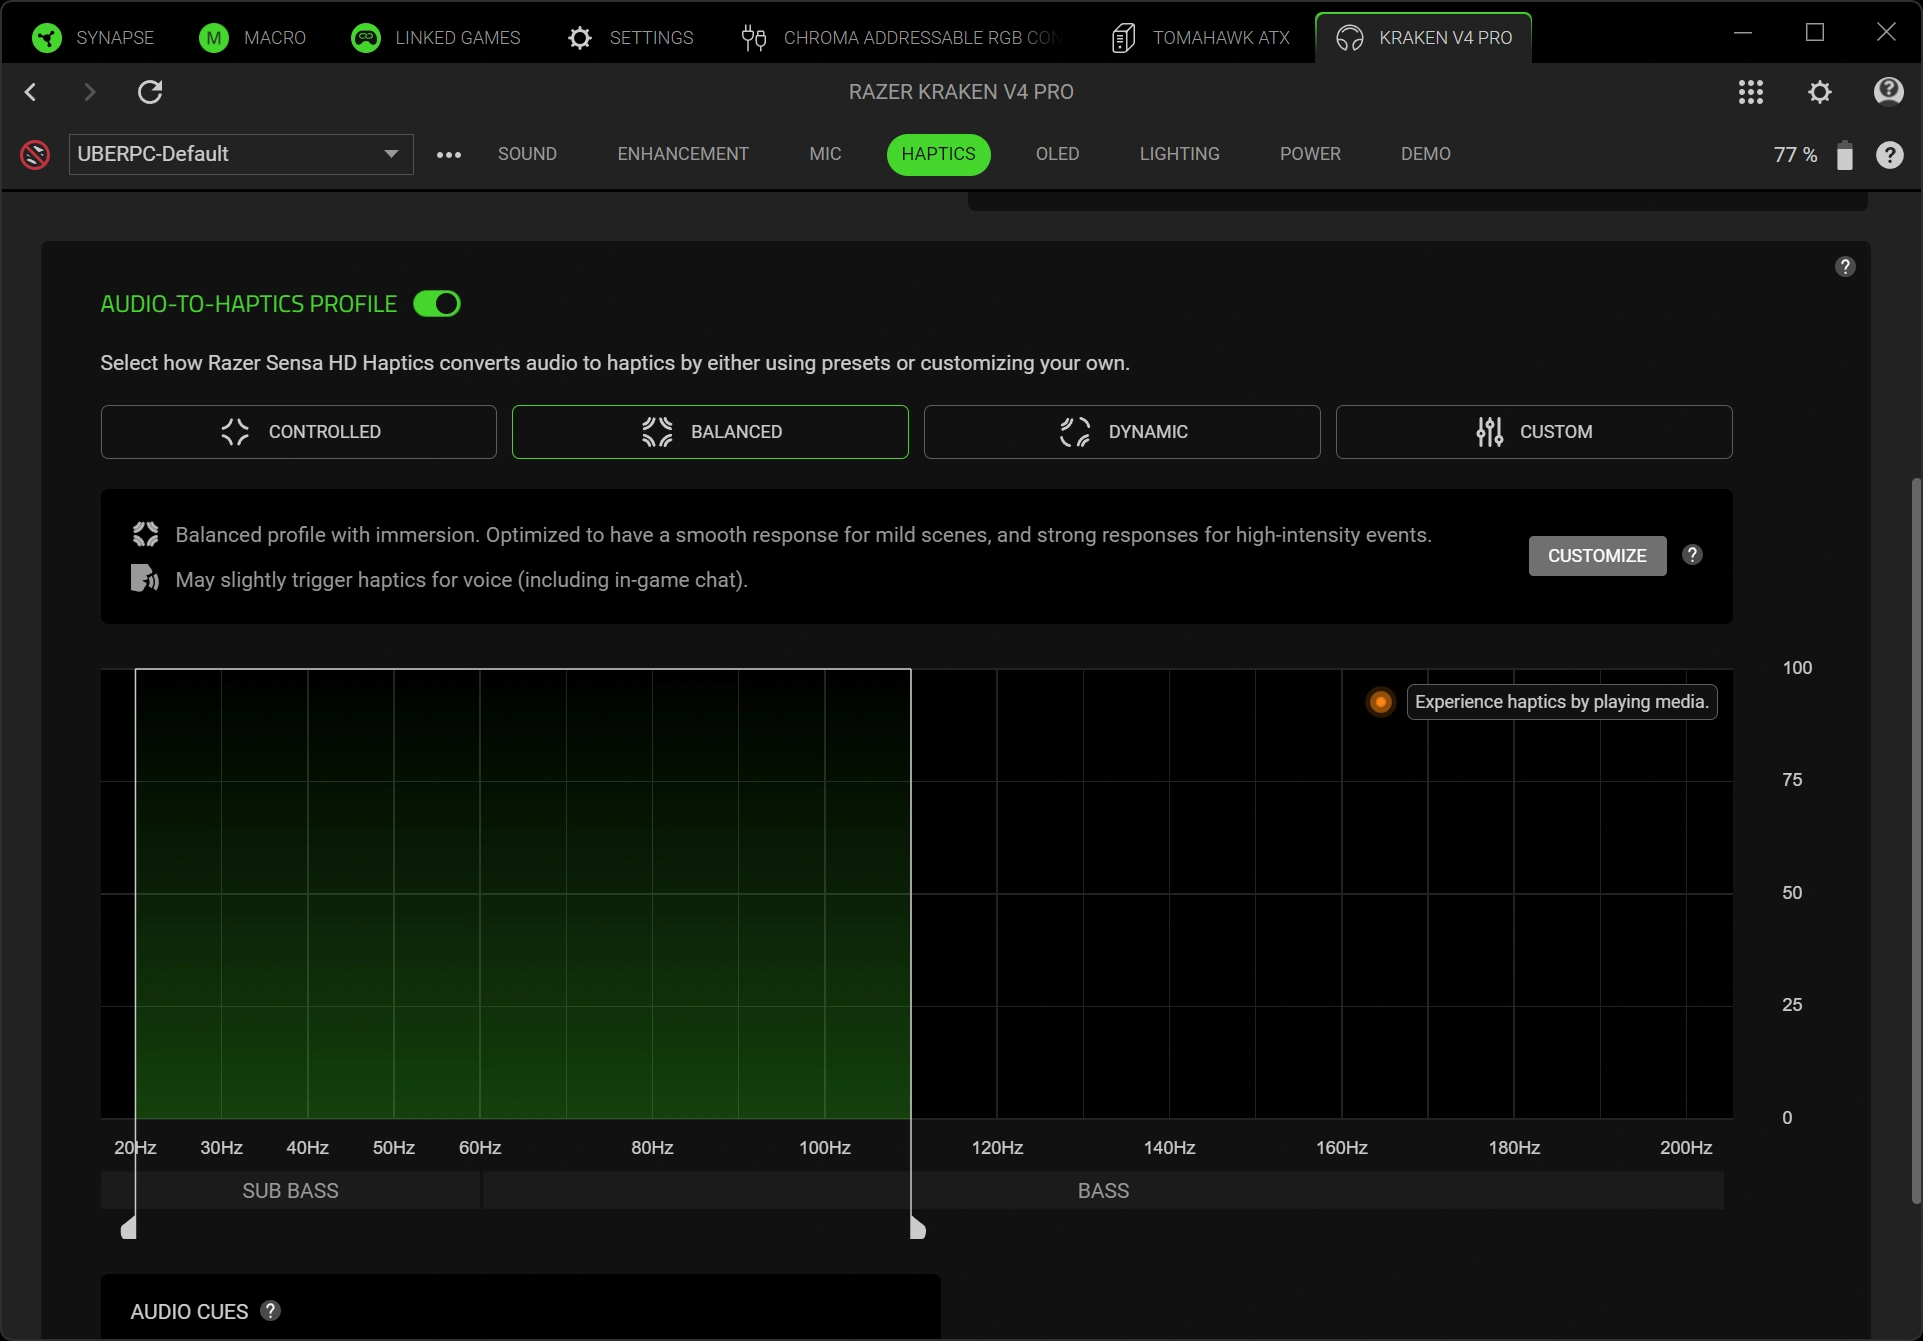Click the Chroma RGB controller icon
Image resolution: width=1923 pixels, height=1341 pixels.
click(754, 38)
